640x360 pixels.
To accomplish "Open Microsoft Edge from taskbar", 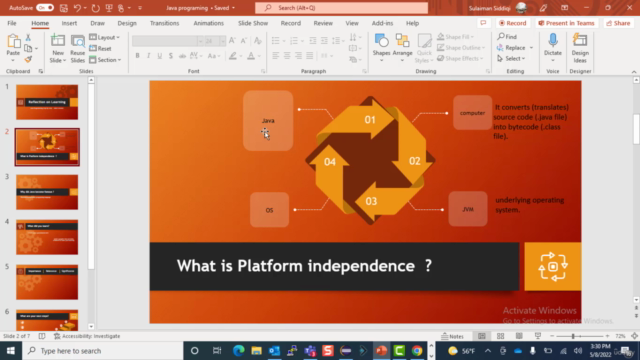I will pos(239,351).
